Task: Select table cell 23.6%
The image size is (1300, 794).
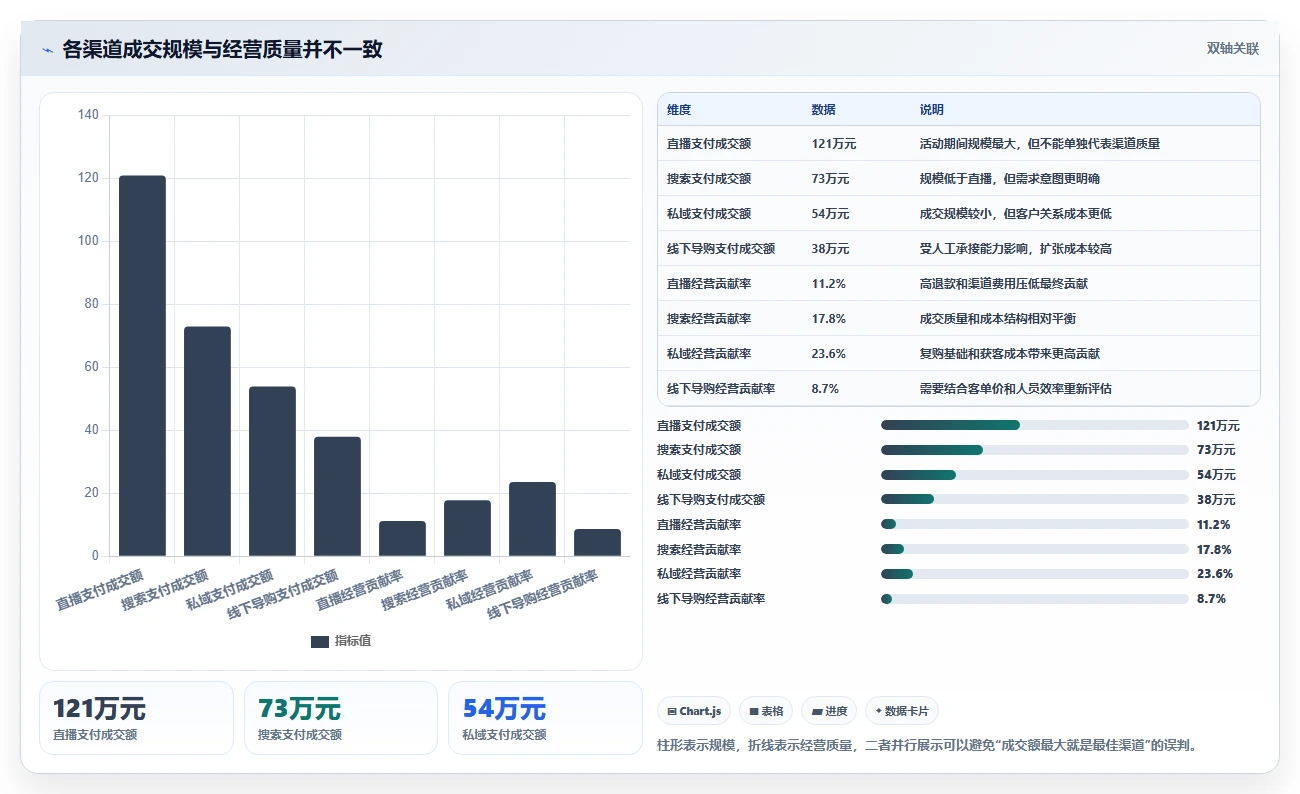Action: tap(829, 354)
